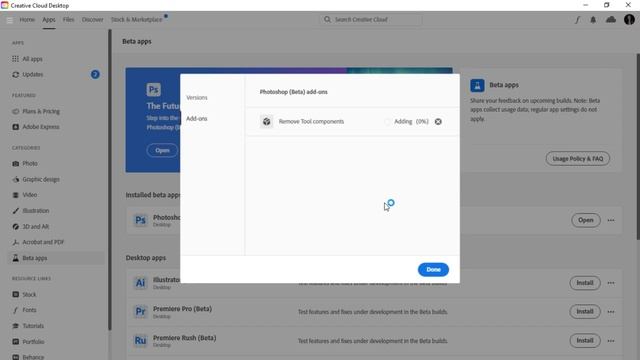
Task: Open more options for installed Photoshop
Action: 611,220
